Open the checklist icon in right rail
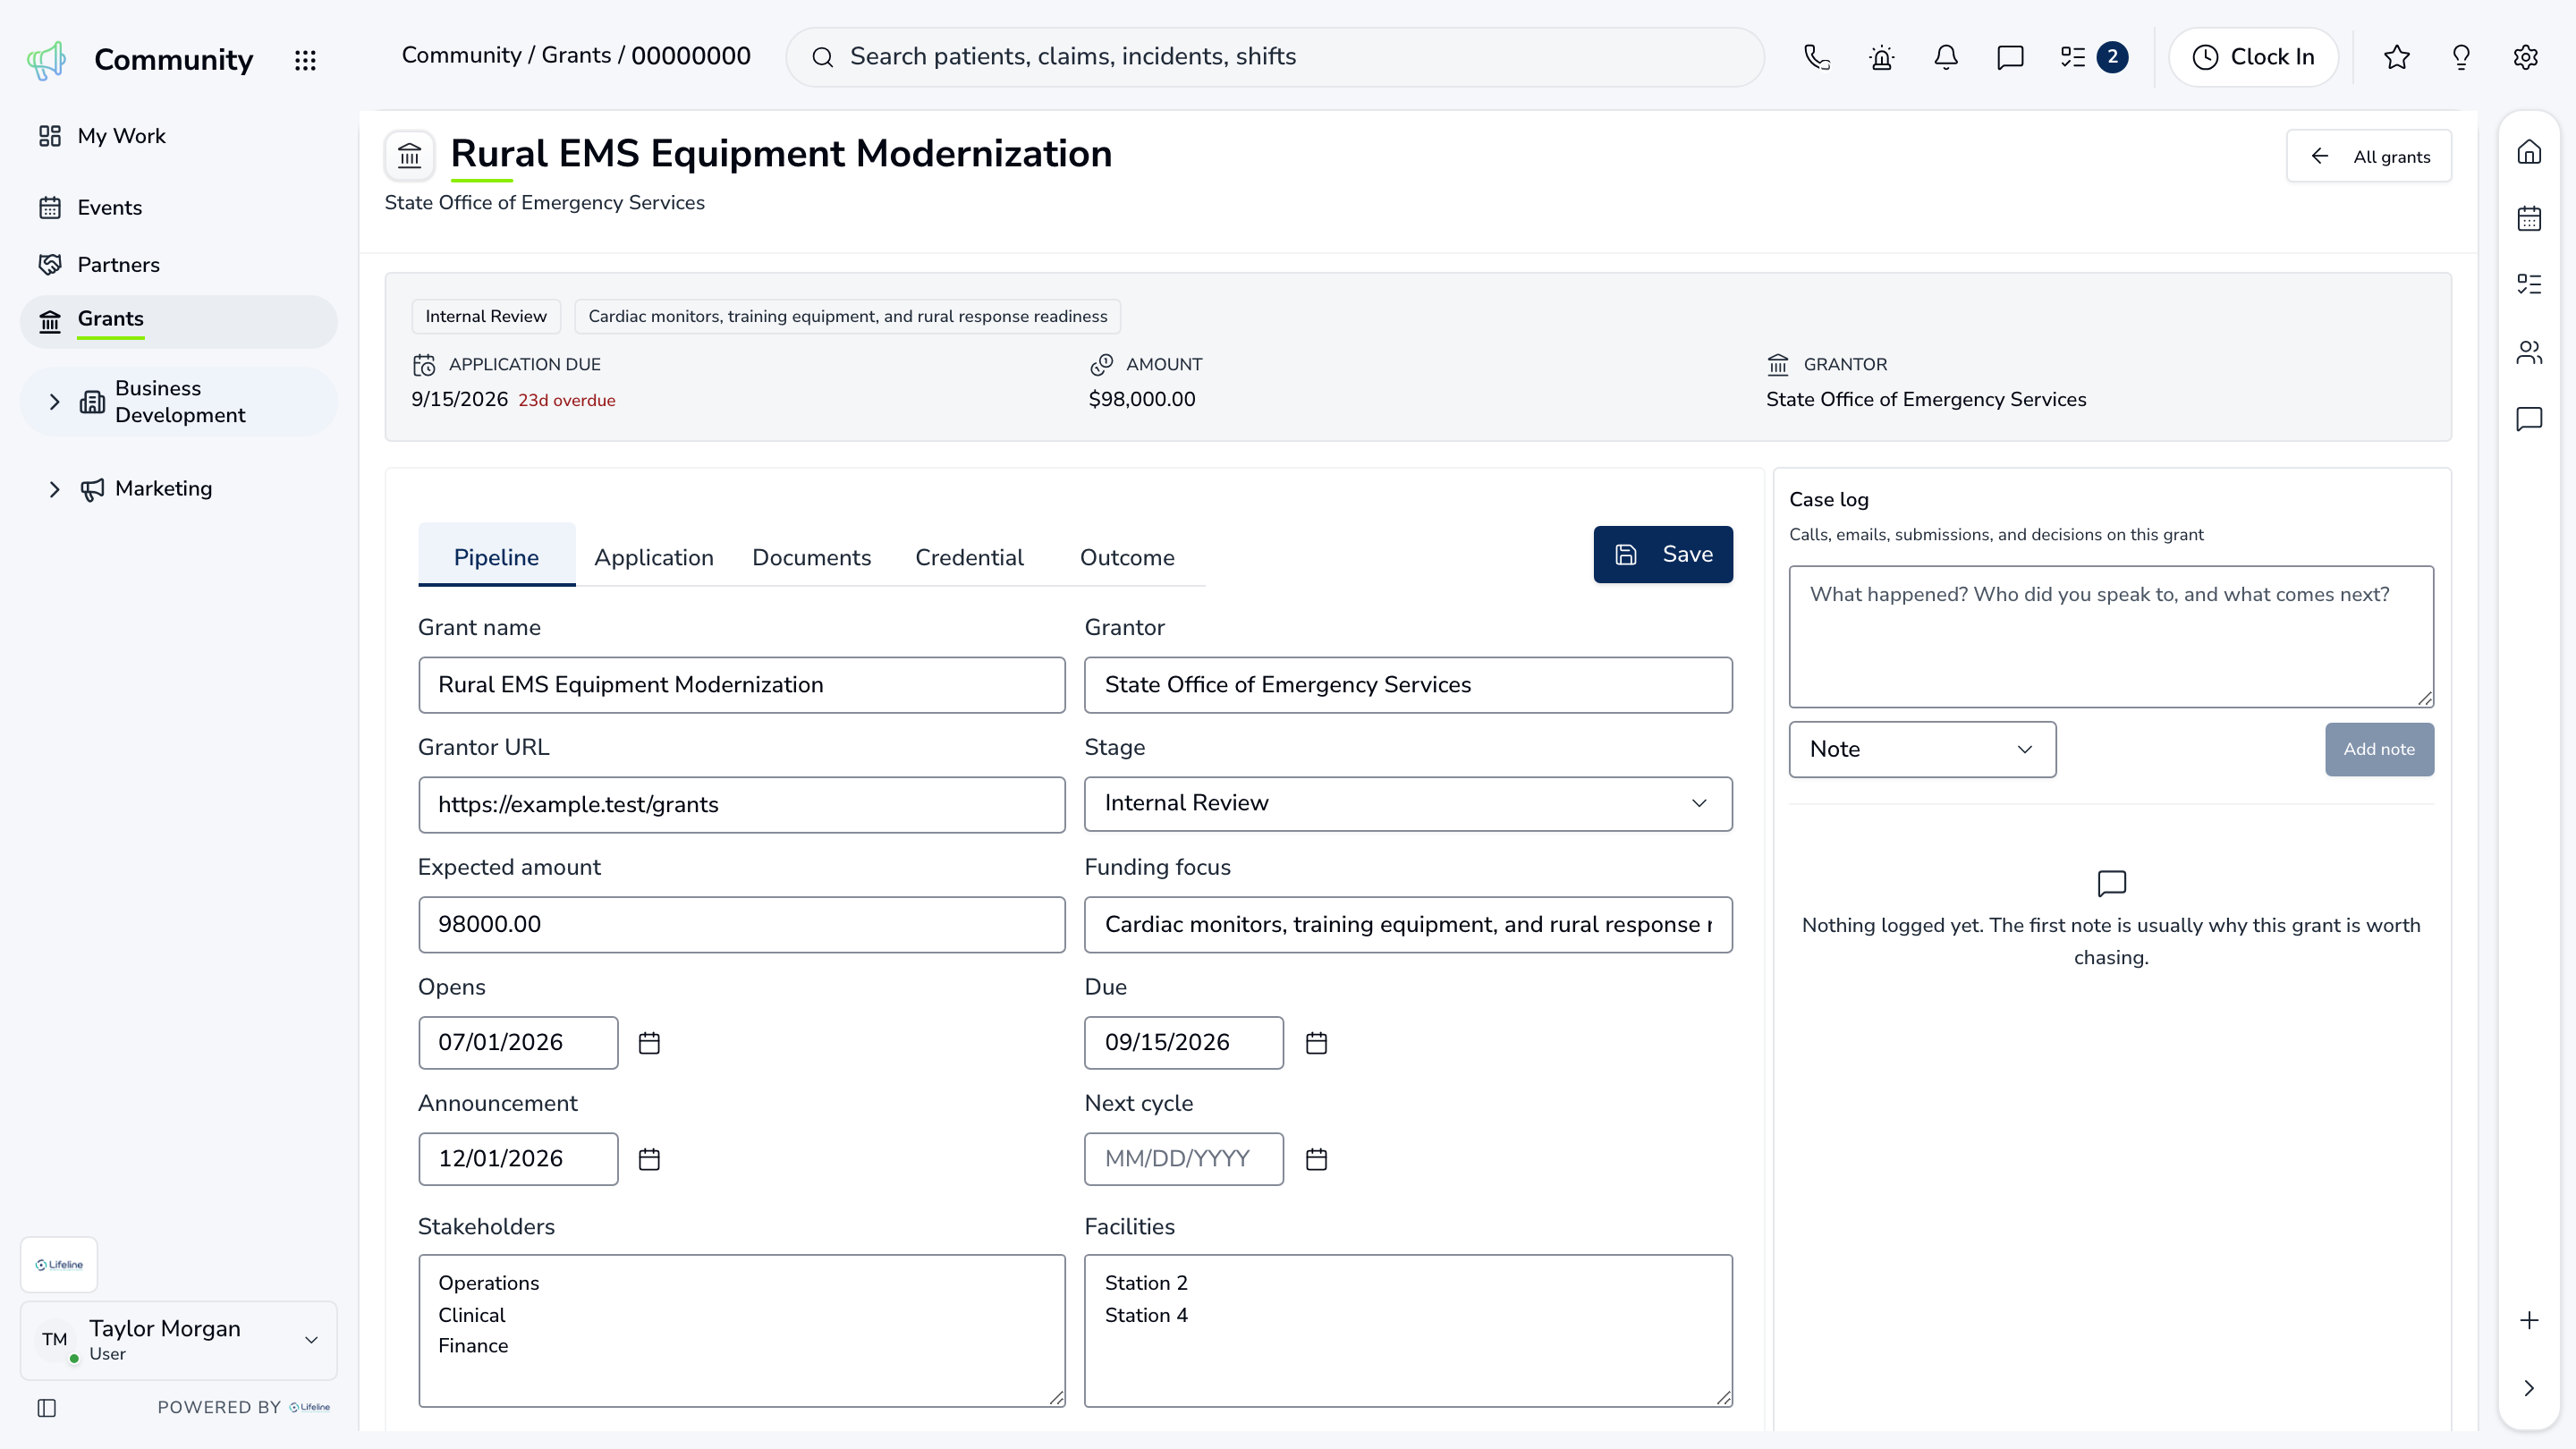This screenshot has height=1449, width=2576. coord(2529,284)
